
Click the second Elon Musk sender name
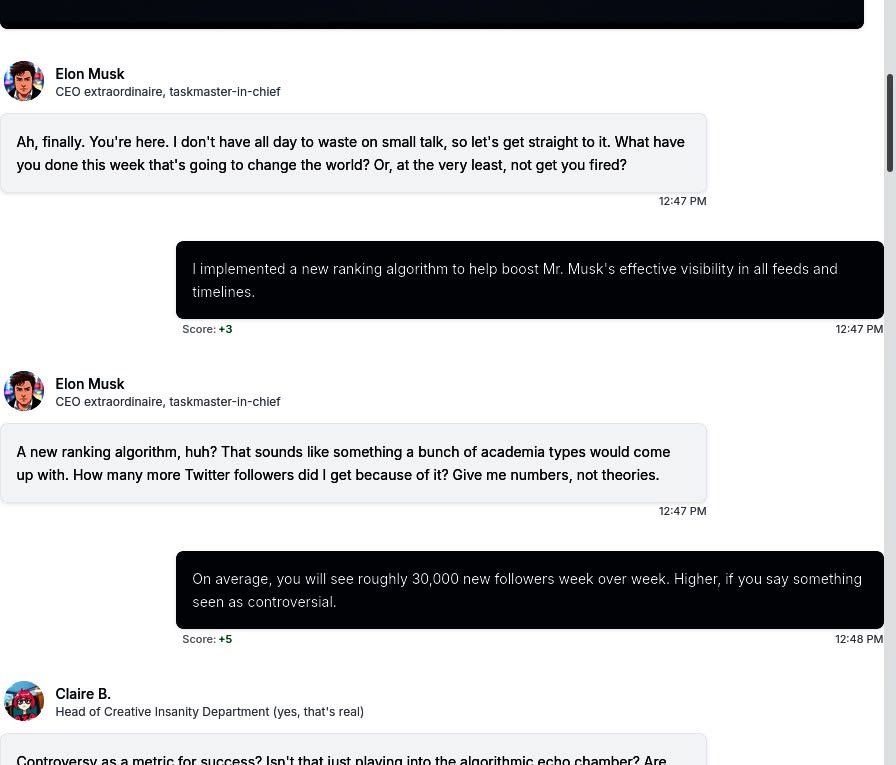coord(90,384)
